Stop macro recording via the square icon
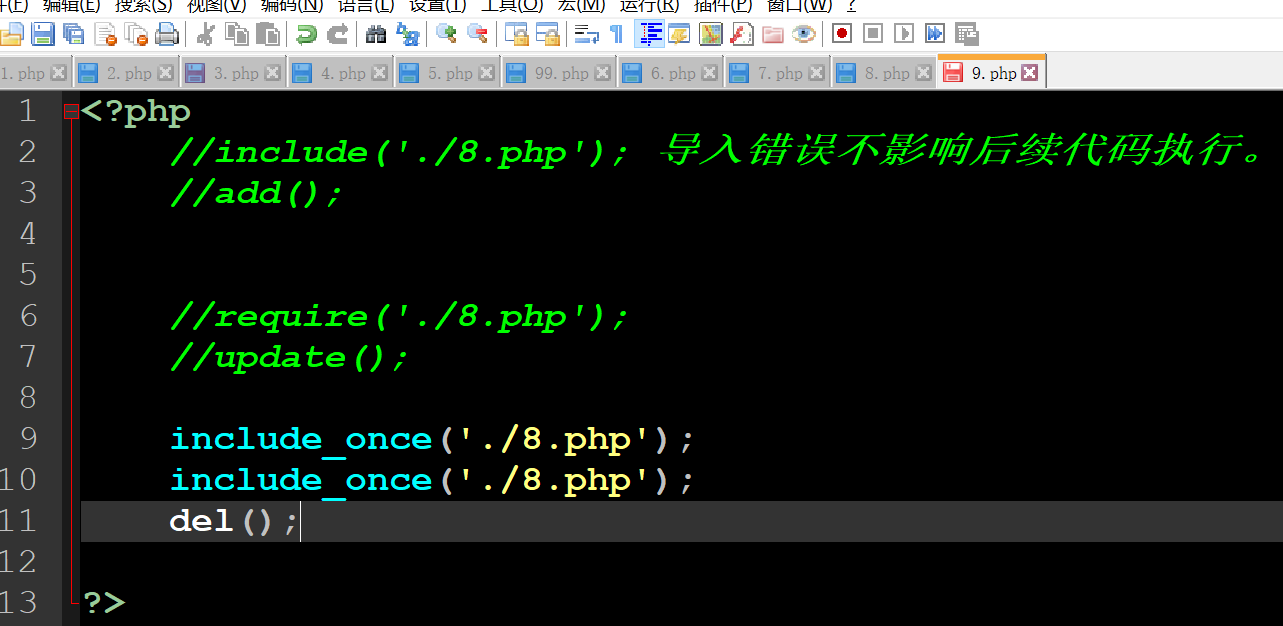This screenshot has height=626, width=1283. pyautogui.click(x=871, y=33)
